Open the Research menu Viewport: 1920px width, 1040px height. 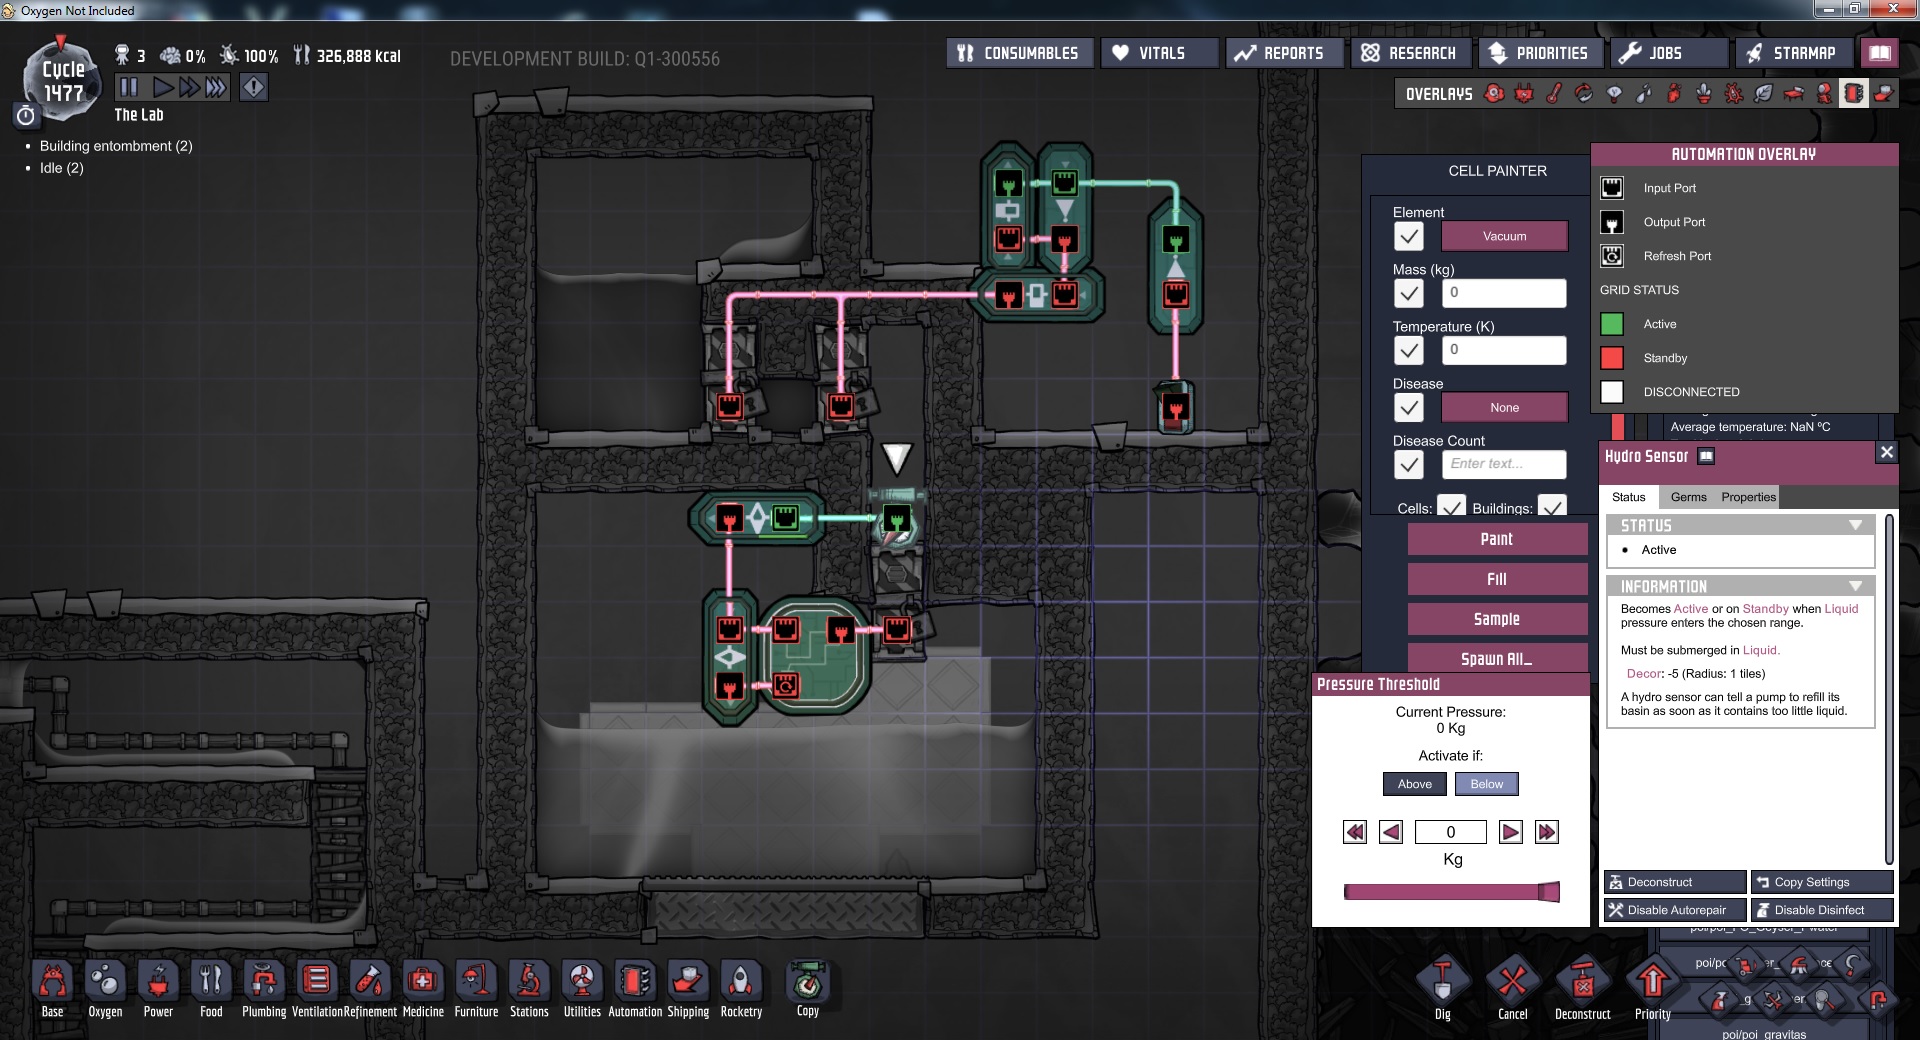point(1410,53)
